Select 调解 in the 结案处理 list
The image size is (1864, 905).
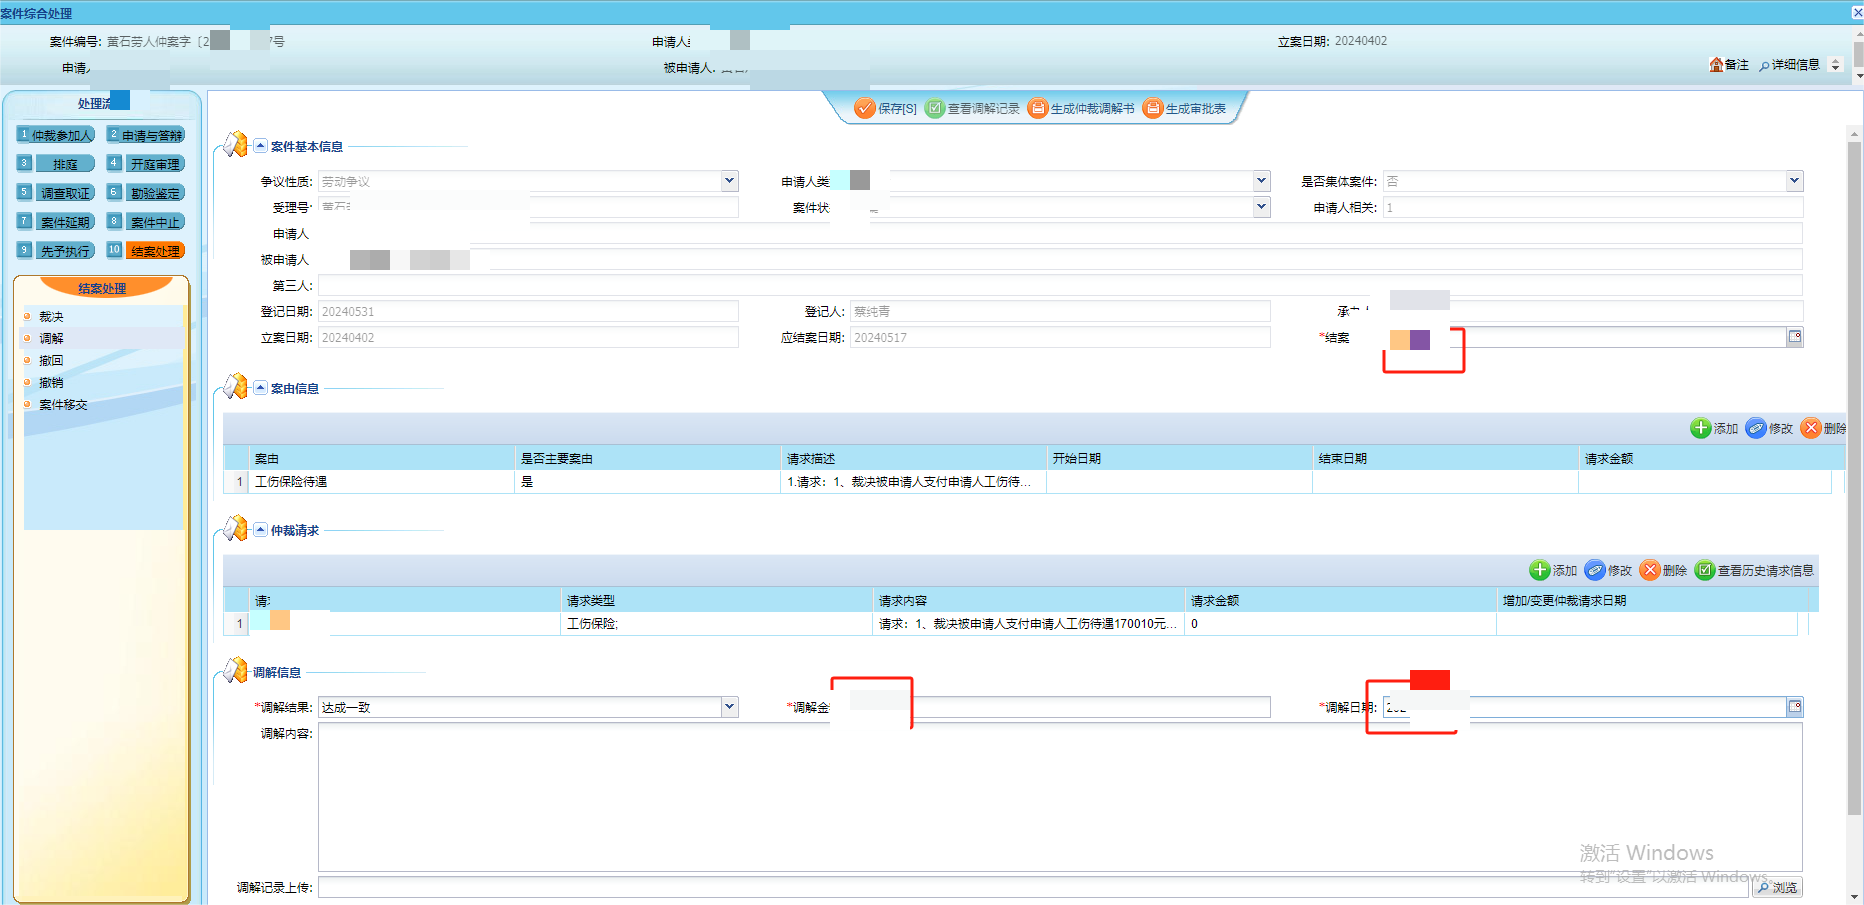click(x=51, y=338)
